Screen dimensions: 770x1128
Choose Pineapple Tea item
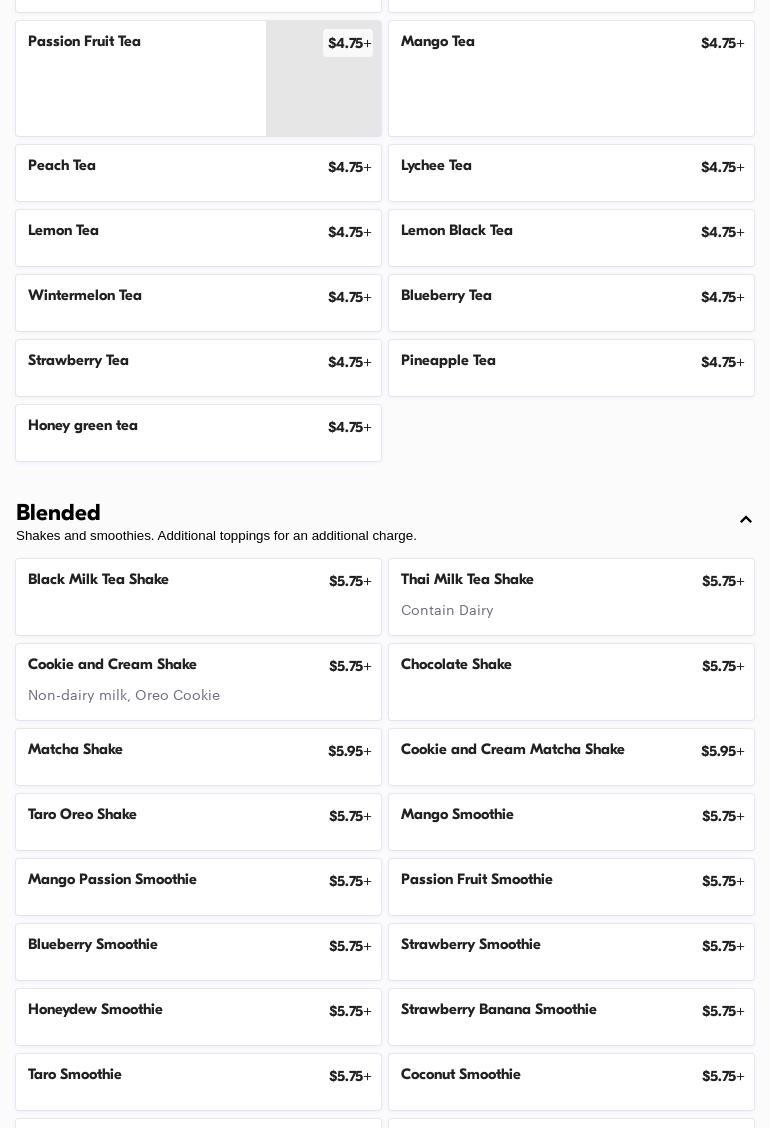[571, 368]
